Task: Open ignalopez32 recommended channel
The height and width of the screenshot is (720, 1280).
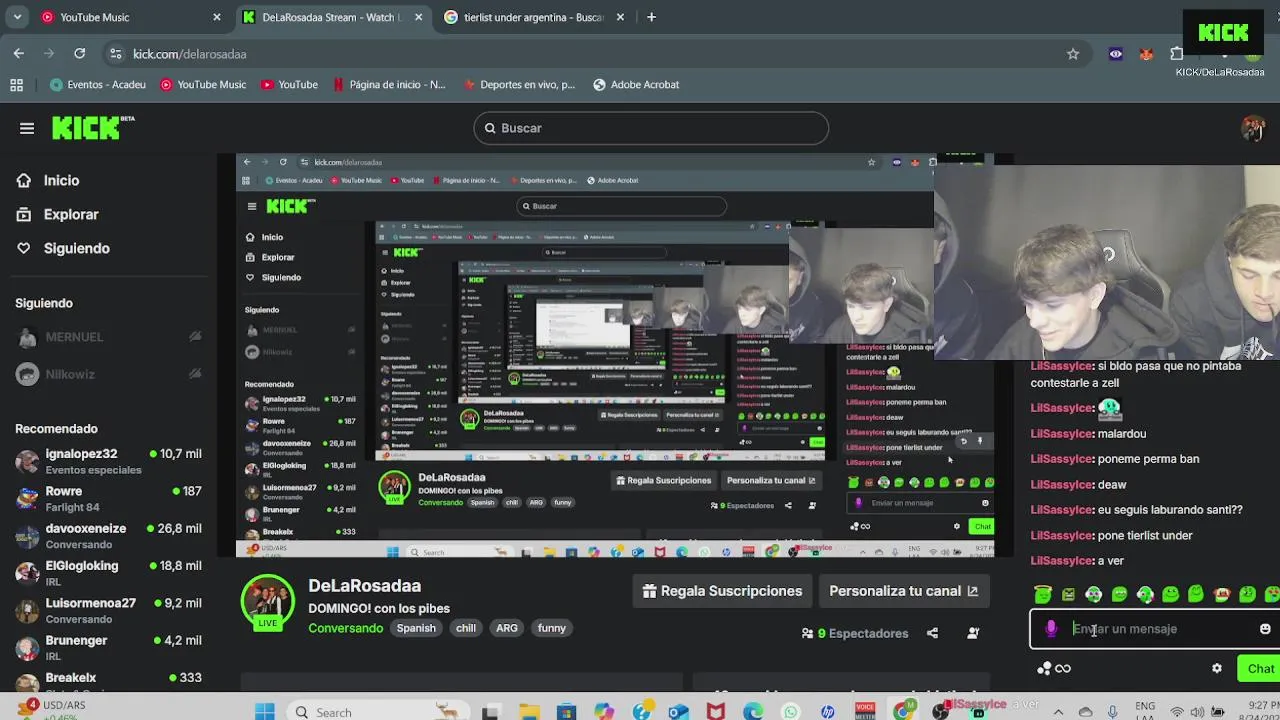Action: pyautogui.click(x=108, y=461)
